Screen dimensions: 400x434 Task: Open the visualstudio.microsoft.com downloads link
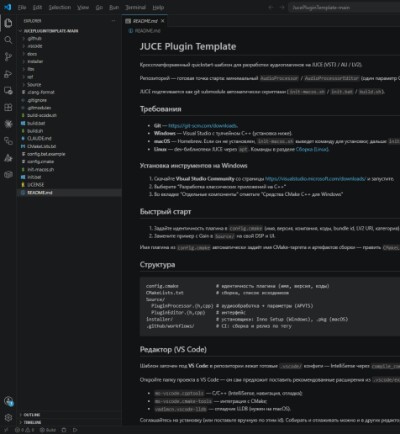315,179
